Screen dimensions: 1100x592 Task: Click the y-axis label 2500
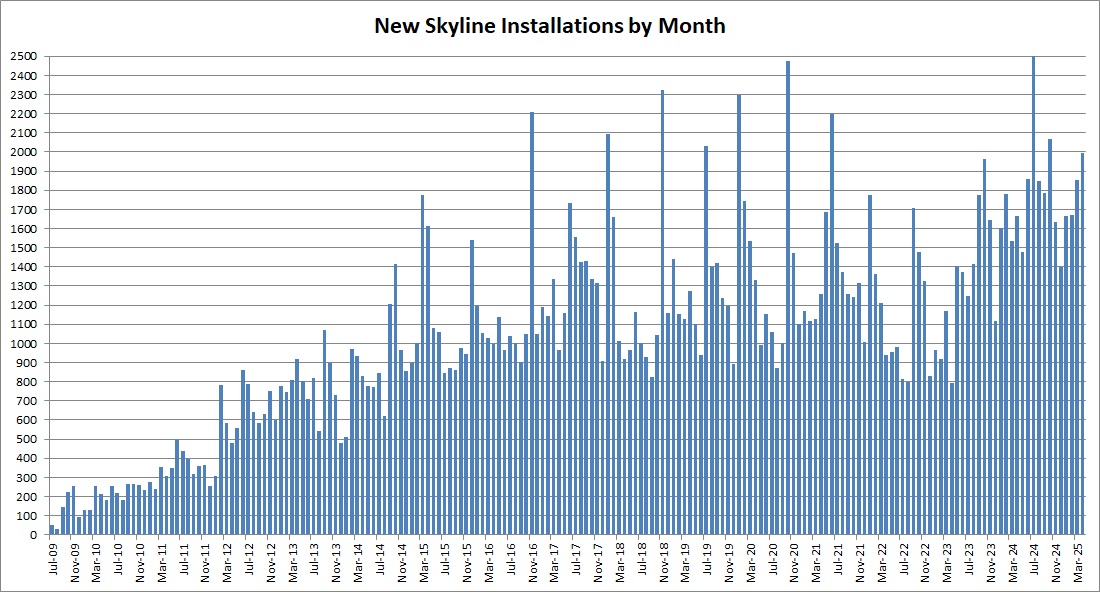point(24,56)
